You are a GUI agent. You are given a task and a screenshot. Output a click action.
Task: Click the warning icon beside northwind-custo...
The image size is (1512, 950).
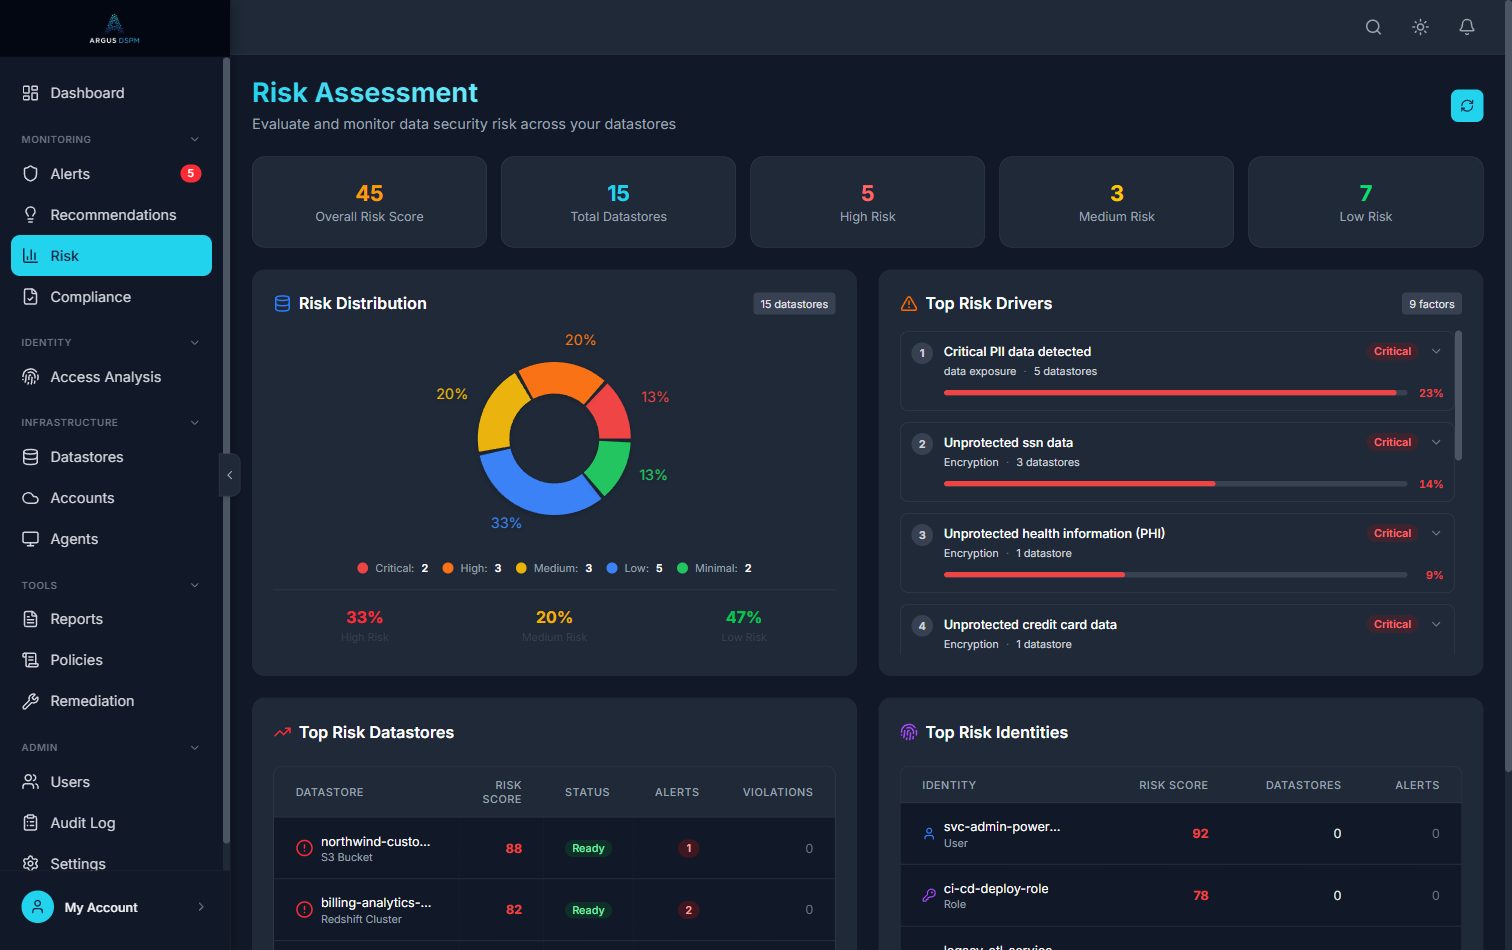[x=305, y=848]
